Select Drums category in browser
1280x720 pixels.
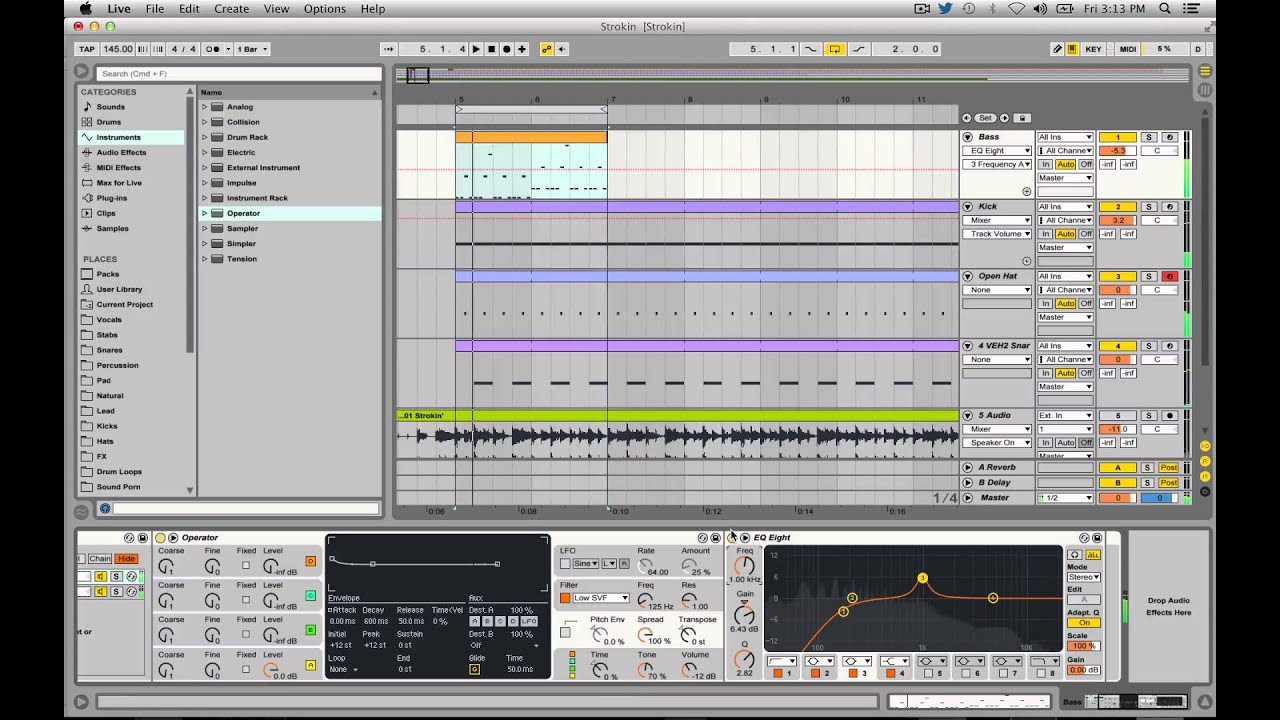109,122
